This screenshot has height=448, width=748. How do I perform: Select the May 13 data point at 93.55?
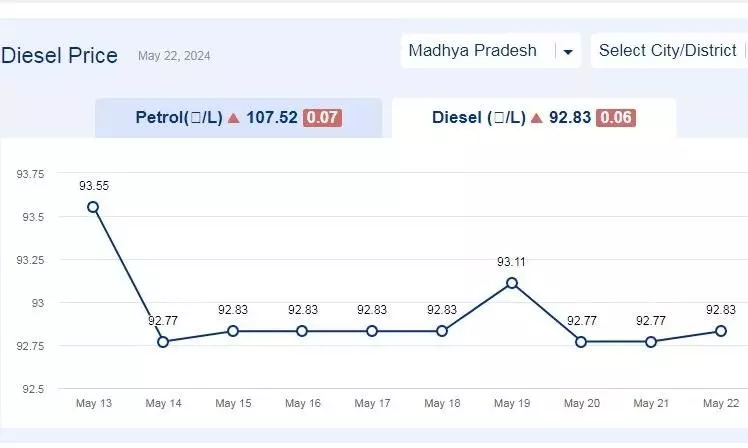93,207
